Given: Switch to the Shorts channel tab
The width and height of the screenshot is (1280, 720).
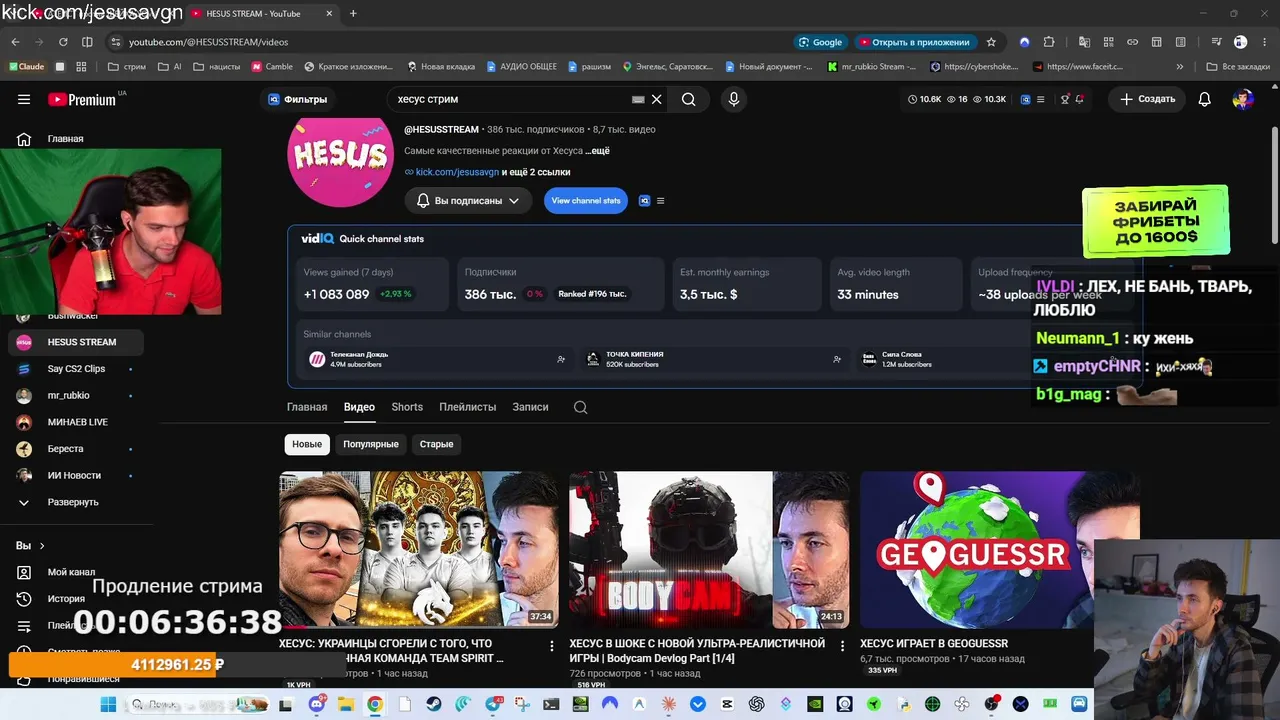Looking at the screenshot, I should coord(407,407).
